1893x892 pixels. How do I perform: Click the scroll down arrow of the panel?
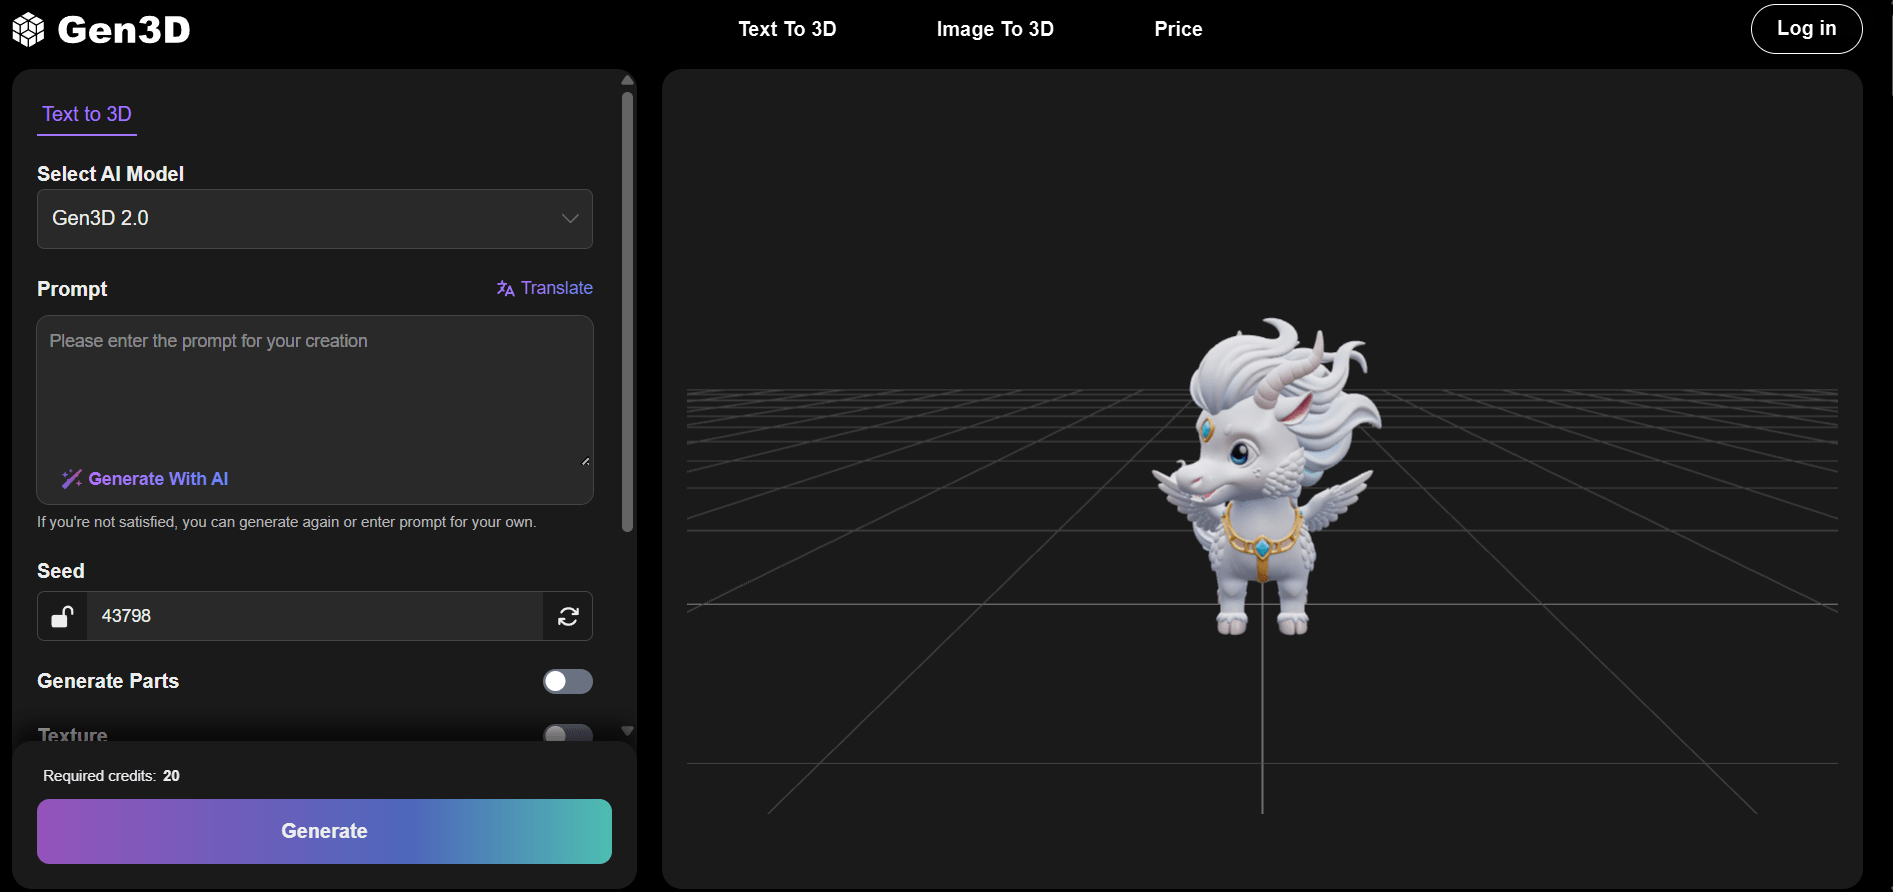tap(627, 731)
